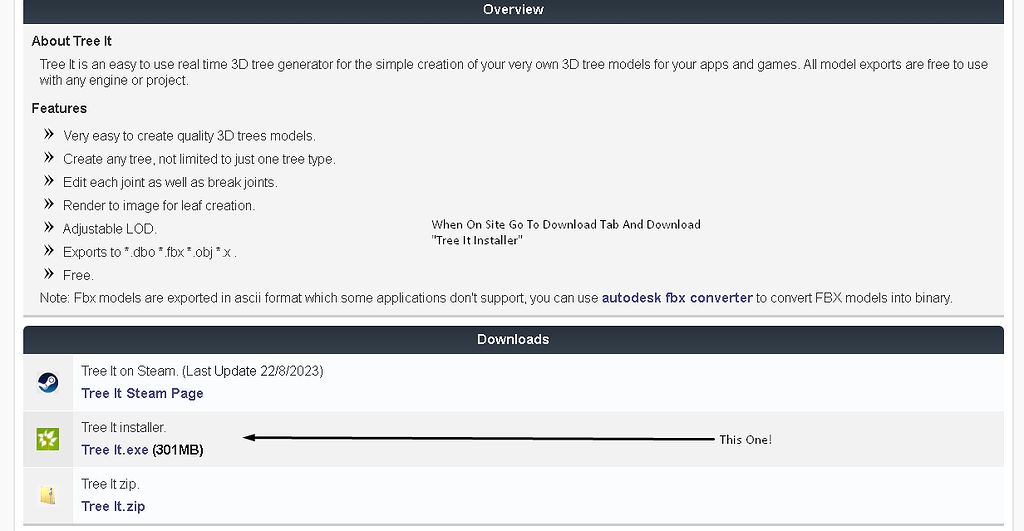
Task: Click the Steam logo icon
Action: click(x=48, y=382)
